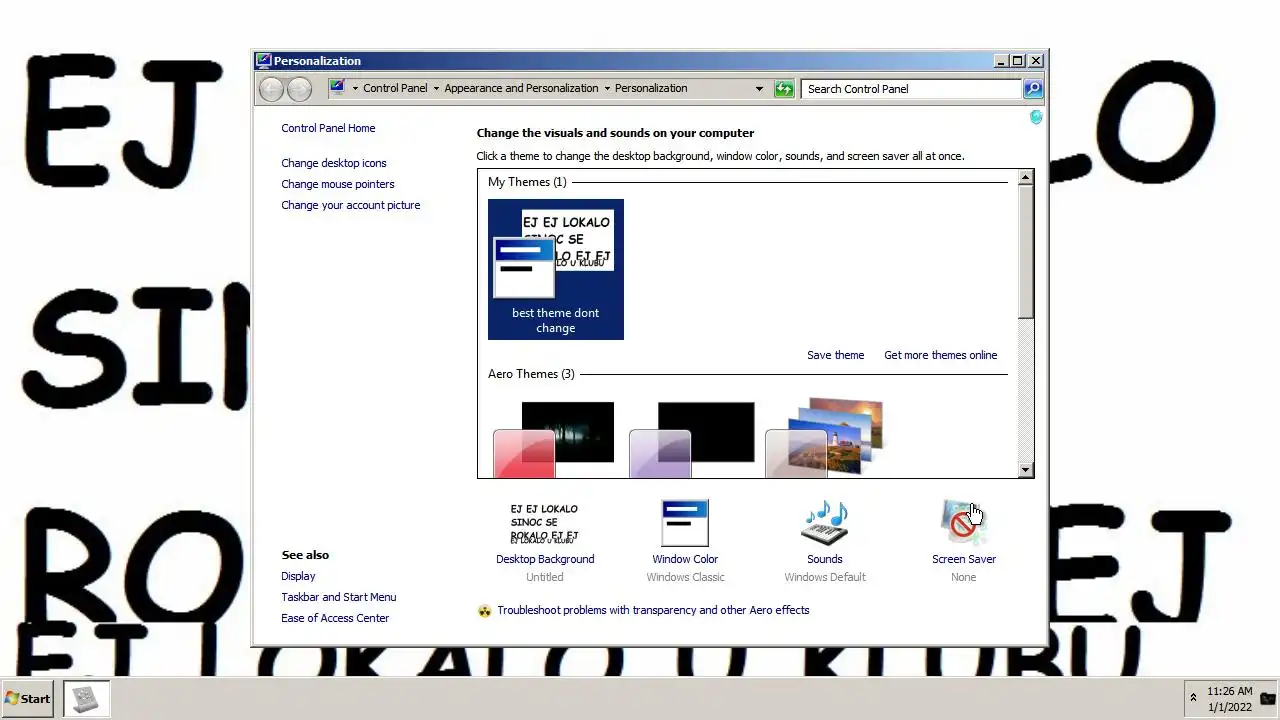Click Personalization breadcrumb
Image resolution: width=1280 pixels, height=720 pixels.
coord(651,88)
